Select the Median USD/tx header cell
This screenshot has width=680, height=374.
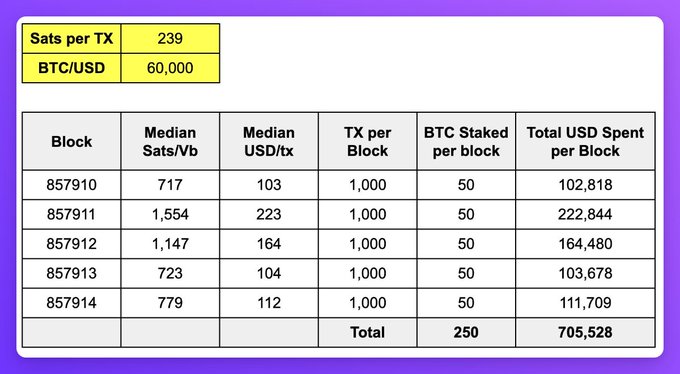pyautogui.click(x=269, y=141)
